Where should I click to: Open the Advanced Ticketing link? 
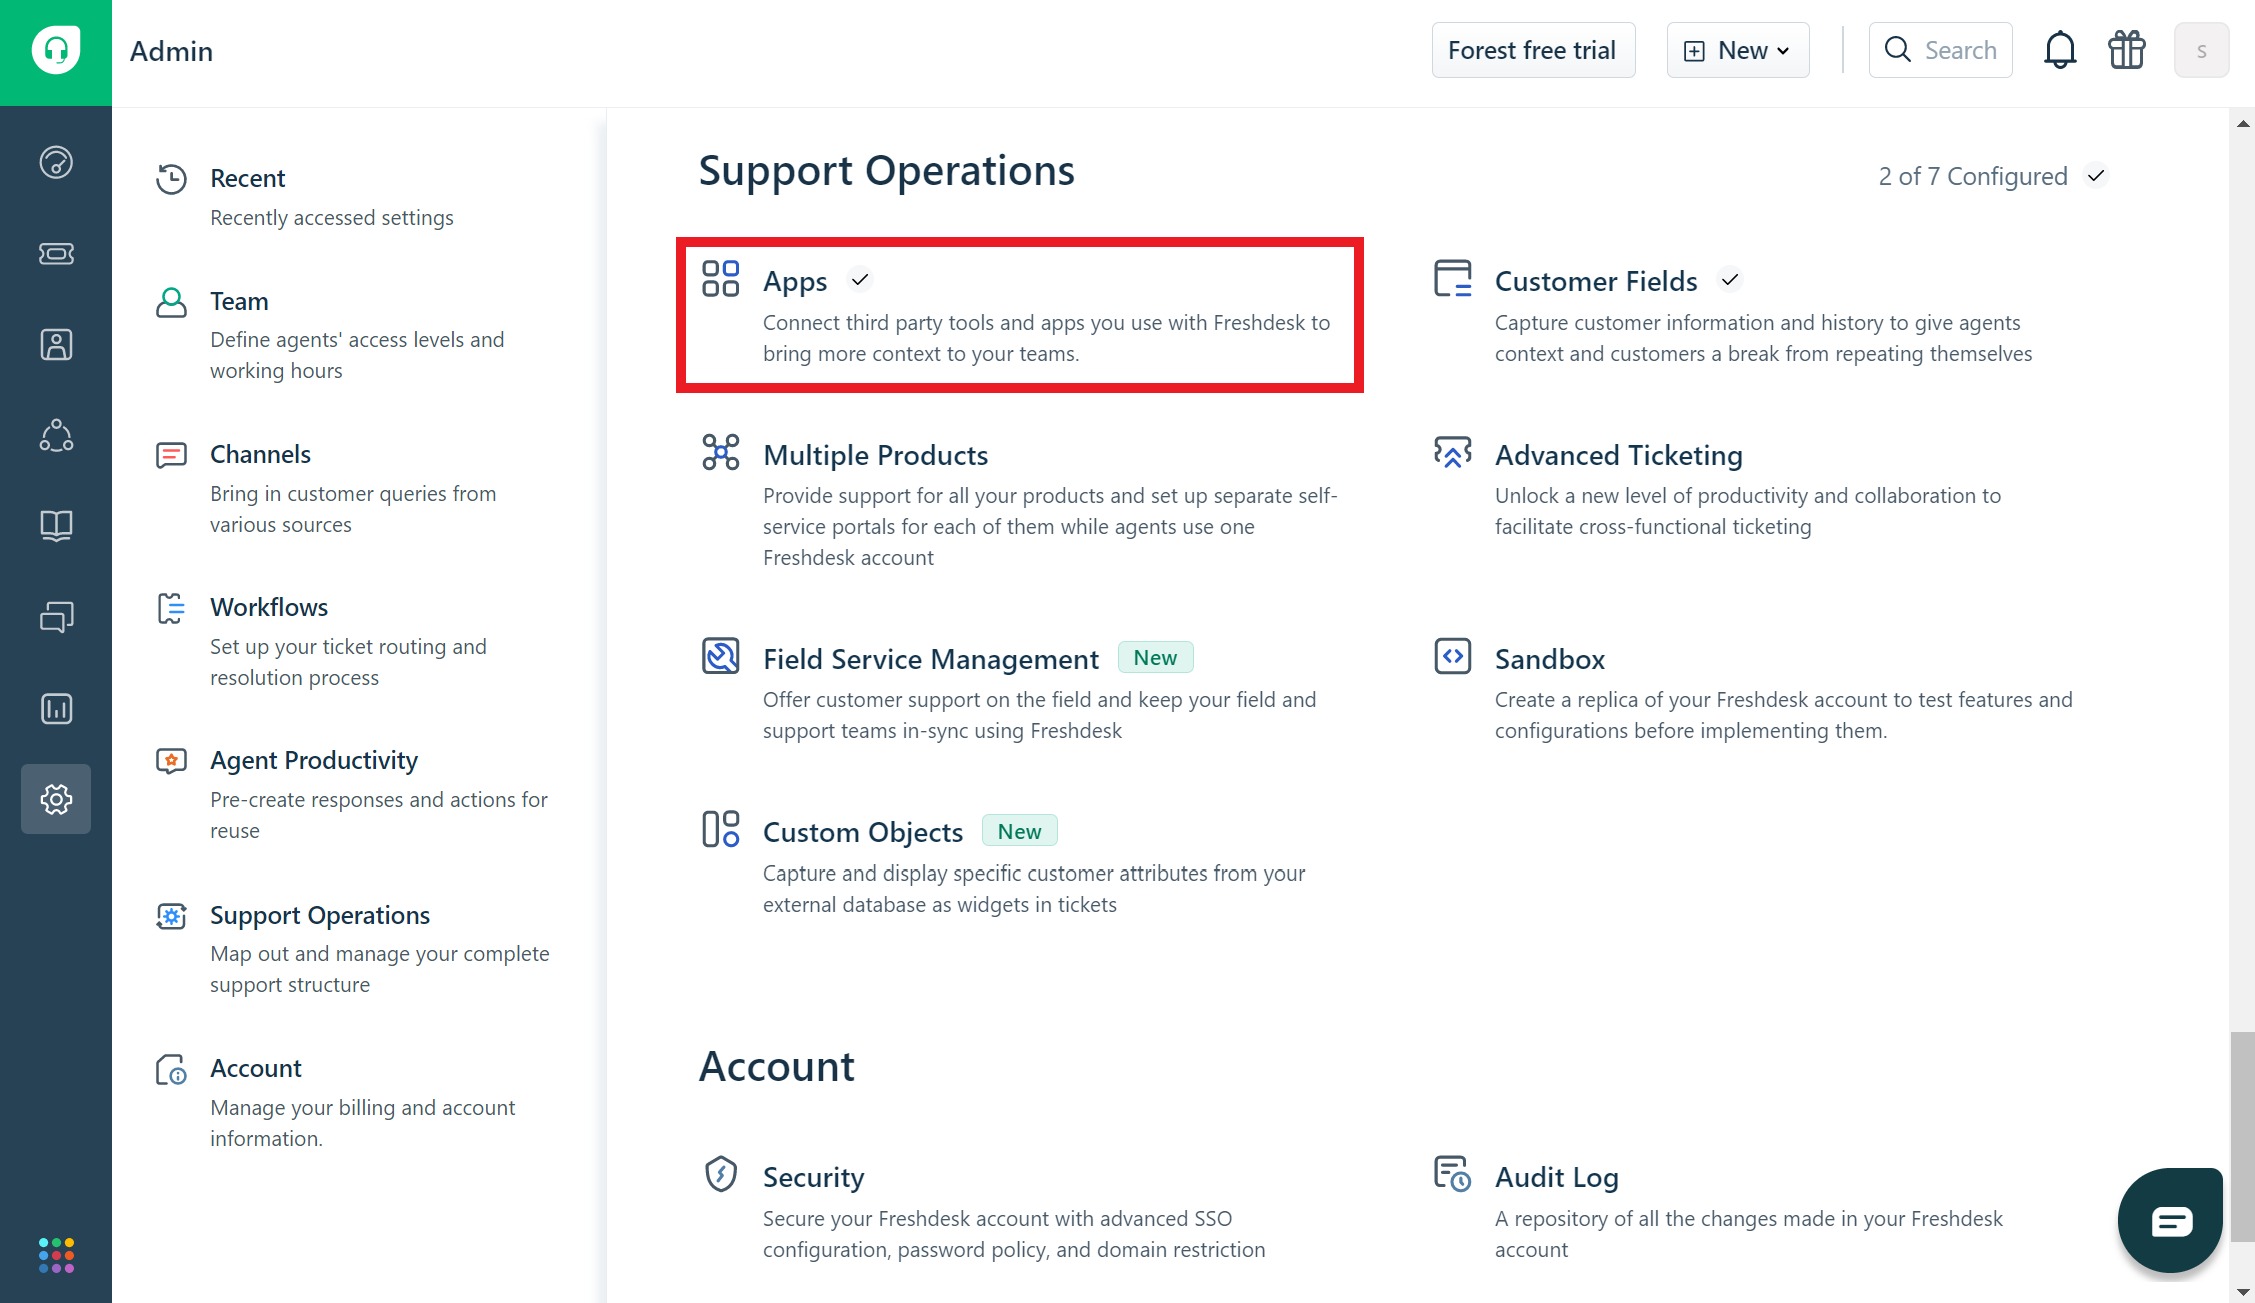(x=1618, y=455)
